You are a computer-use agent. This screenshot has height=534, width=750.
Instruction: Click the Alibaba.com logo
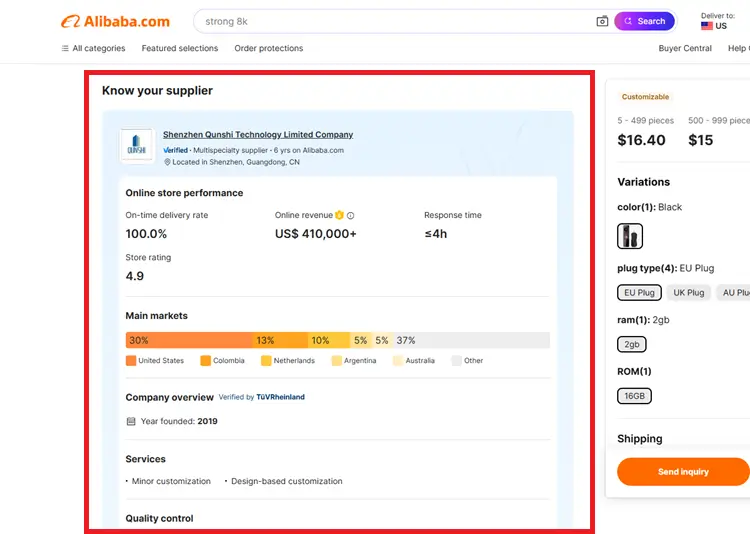pyautogui.click(x=115, y=22)
